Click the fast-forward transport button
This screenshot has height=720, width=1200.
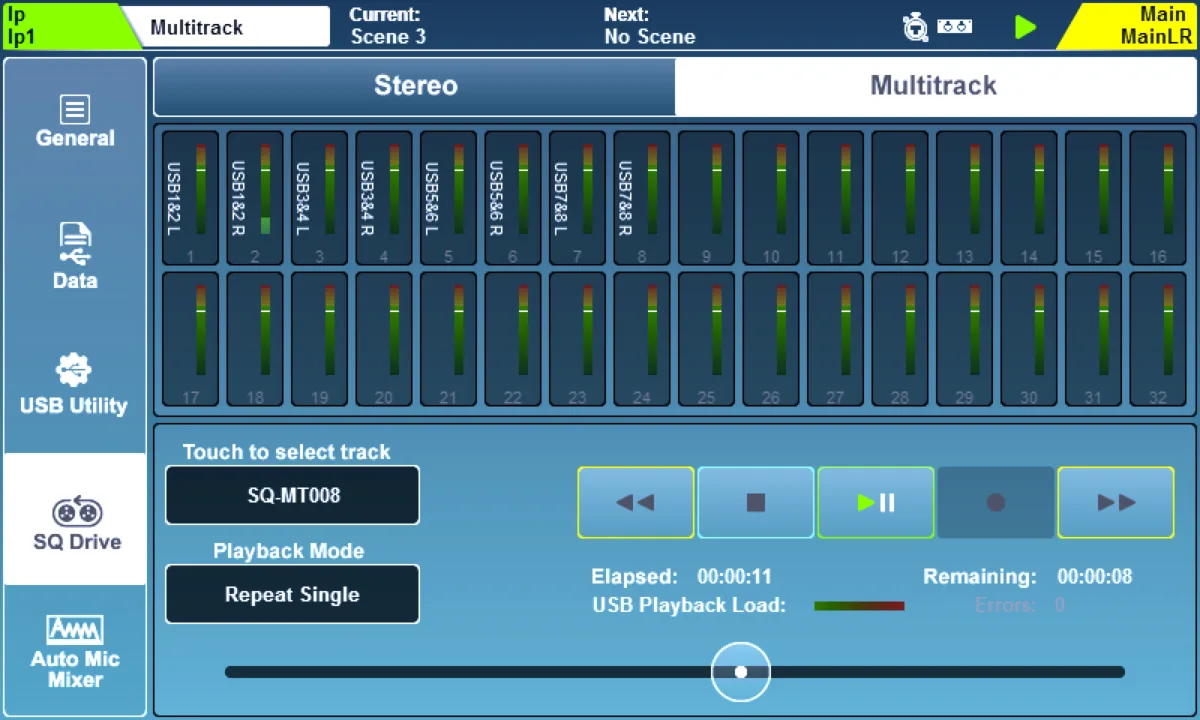pyautogui.click(x=1116, y=502)
